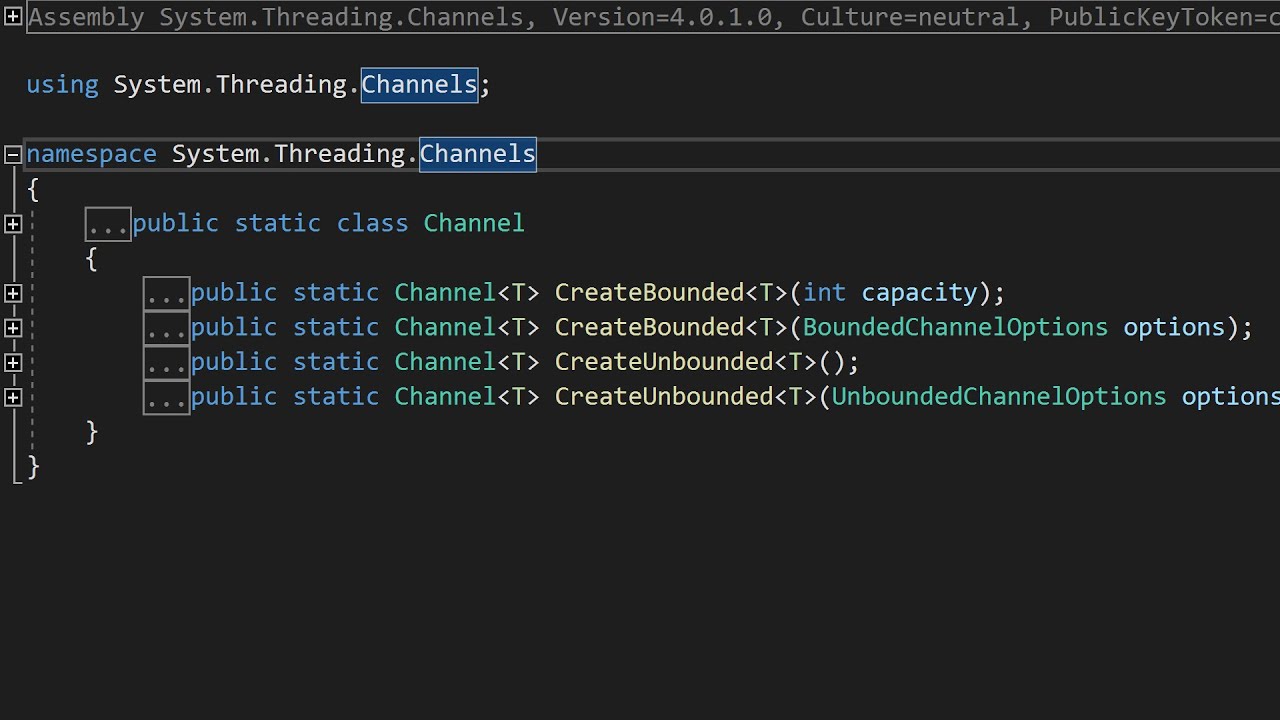
Task: Click the 'capacity' parameter name
Action: (920, 293)
